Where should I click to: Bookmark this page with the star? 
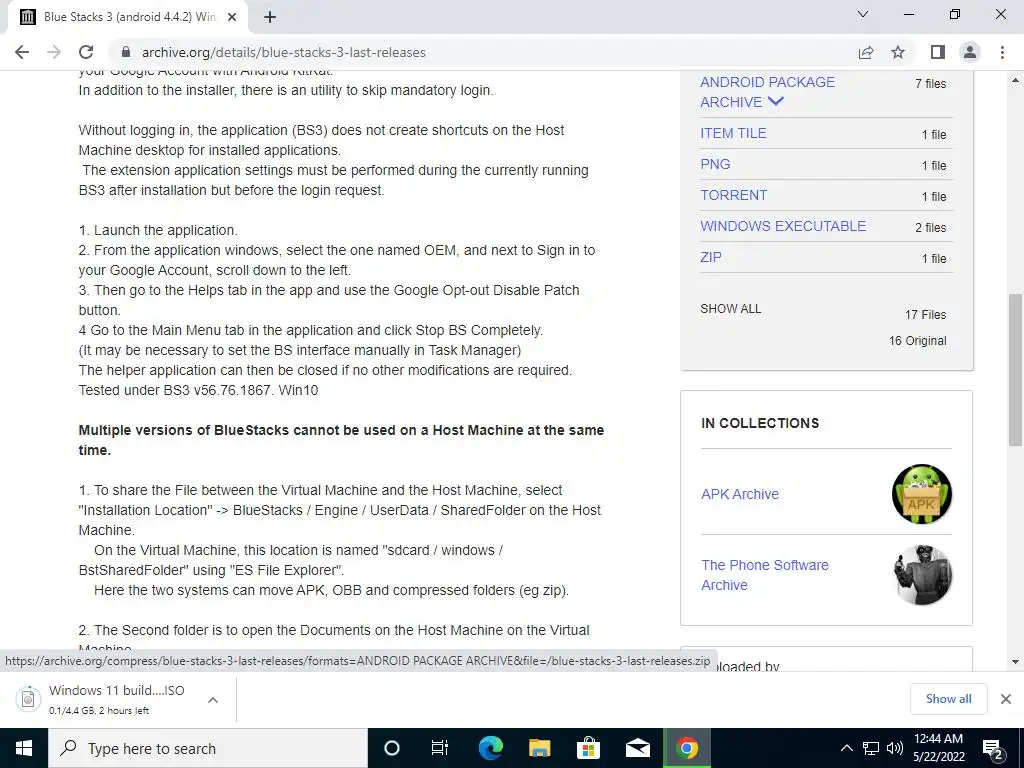(898, 52)
